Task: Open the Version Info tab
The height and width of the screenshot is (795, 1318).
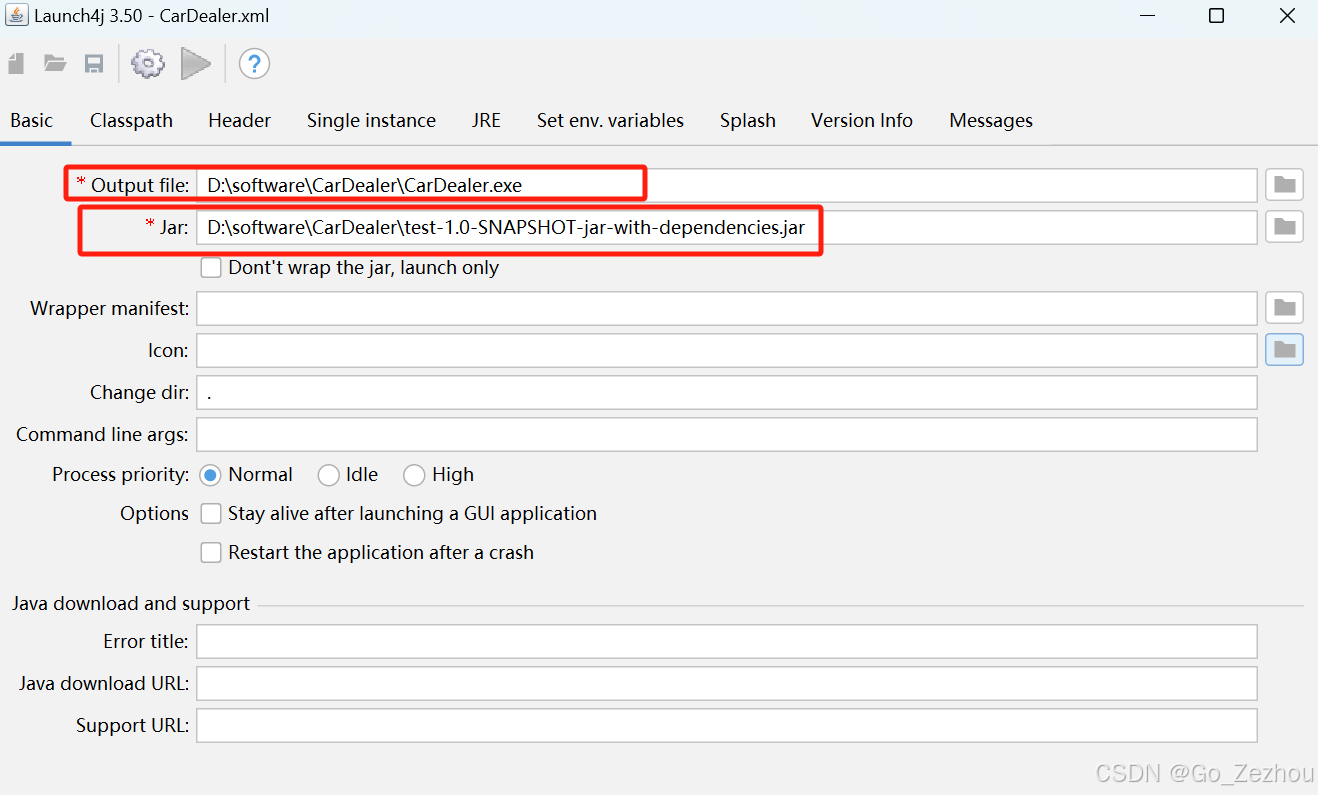Action: pyautogui.click(x=861, y=120)
